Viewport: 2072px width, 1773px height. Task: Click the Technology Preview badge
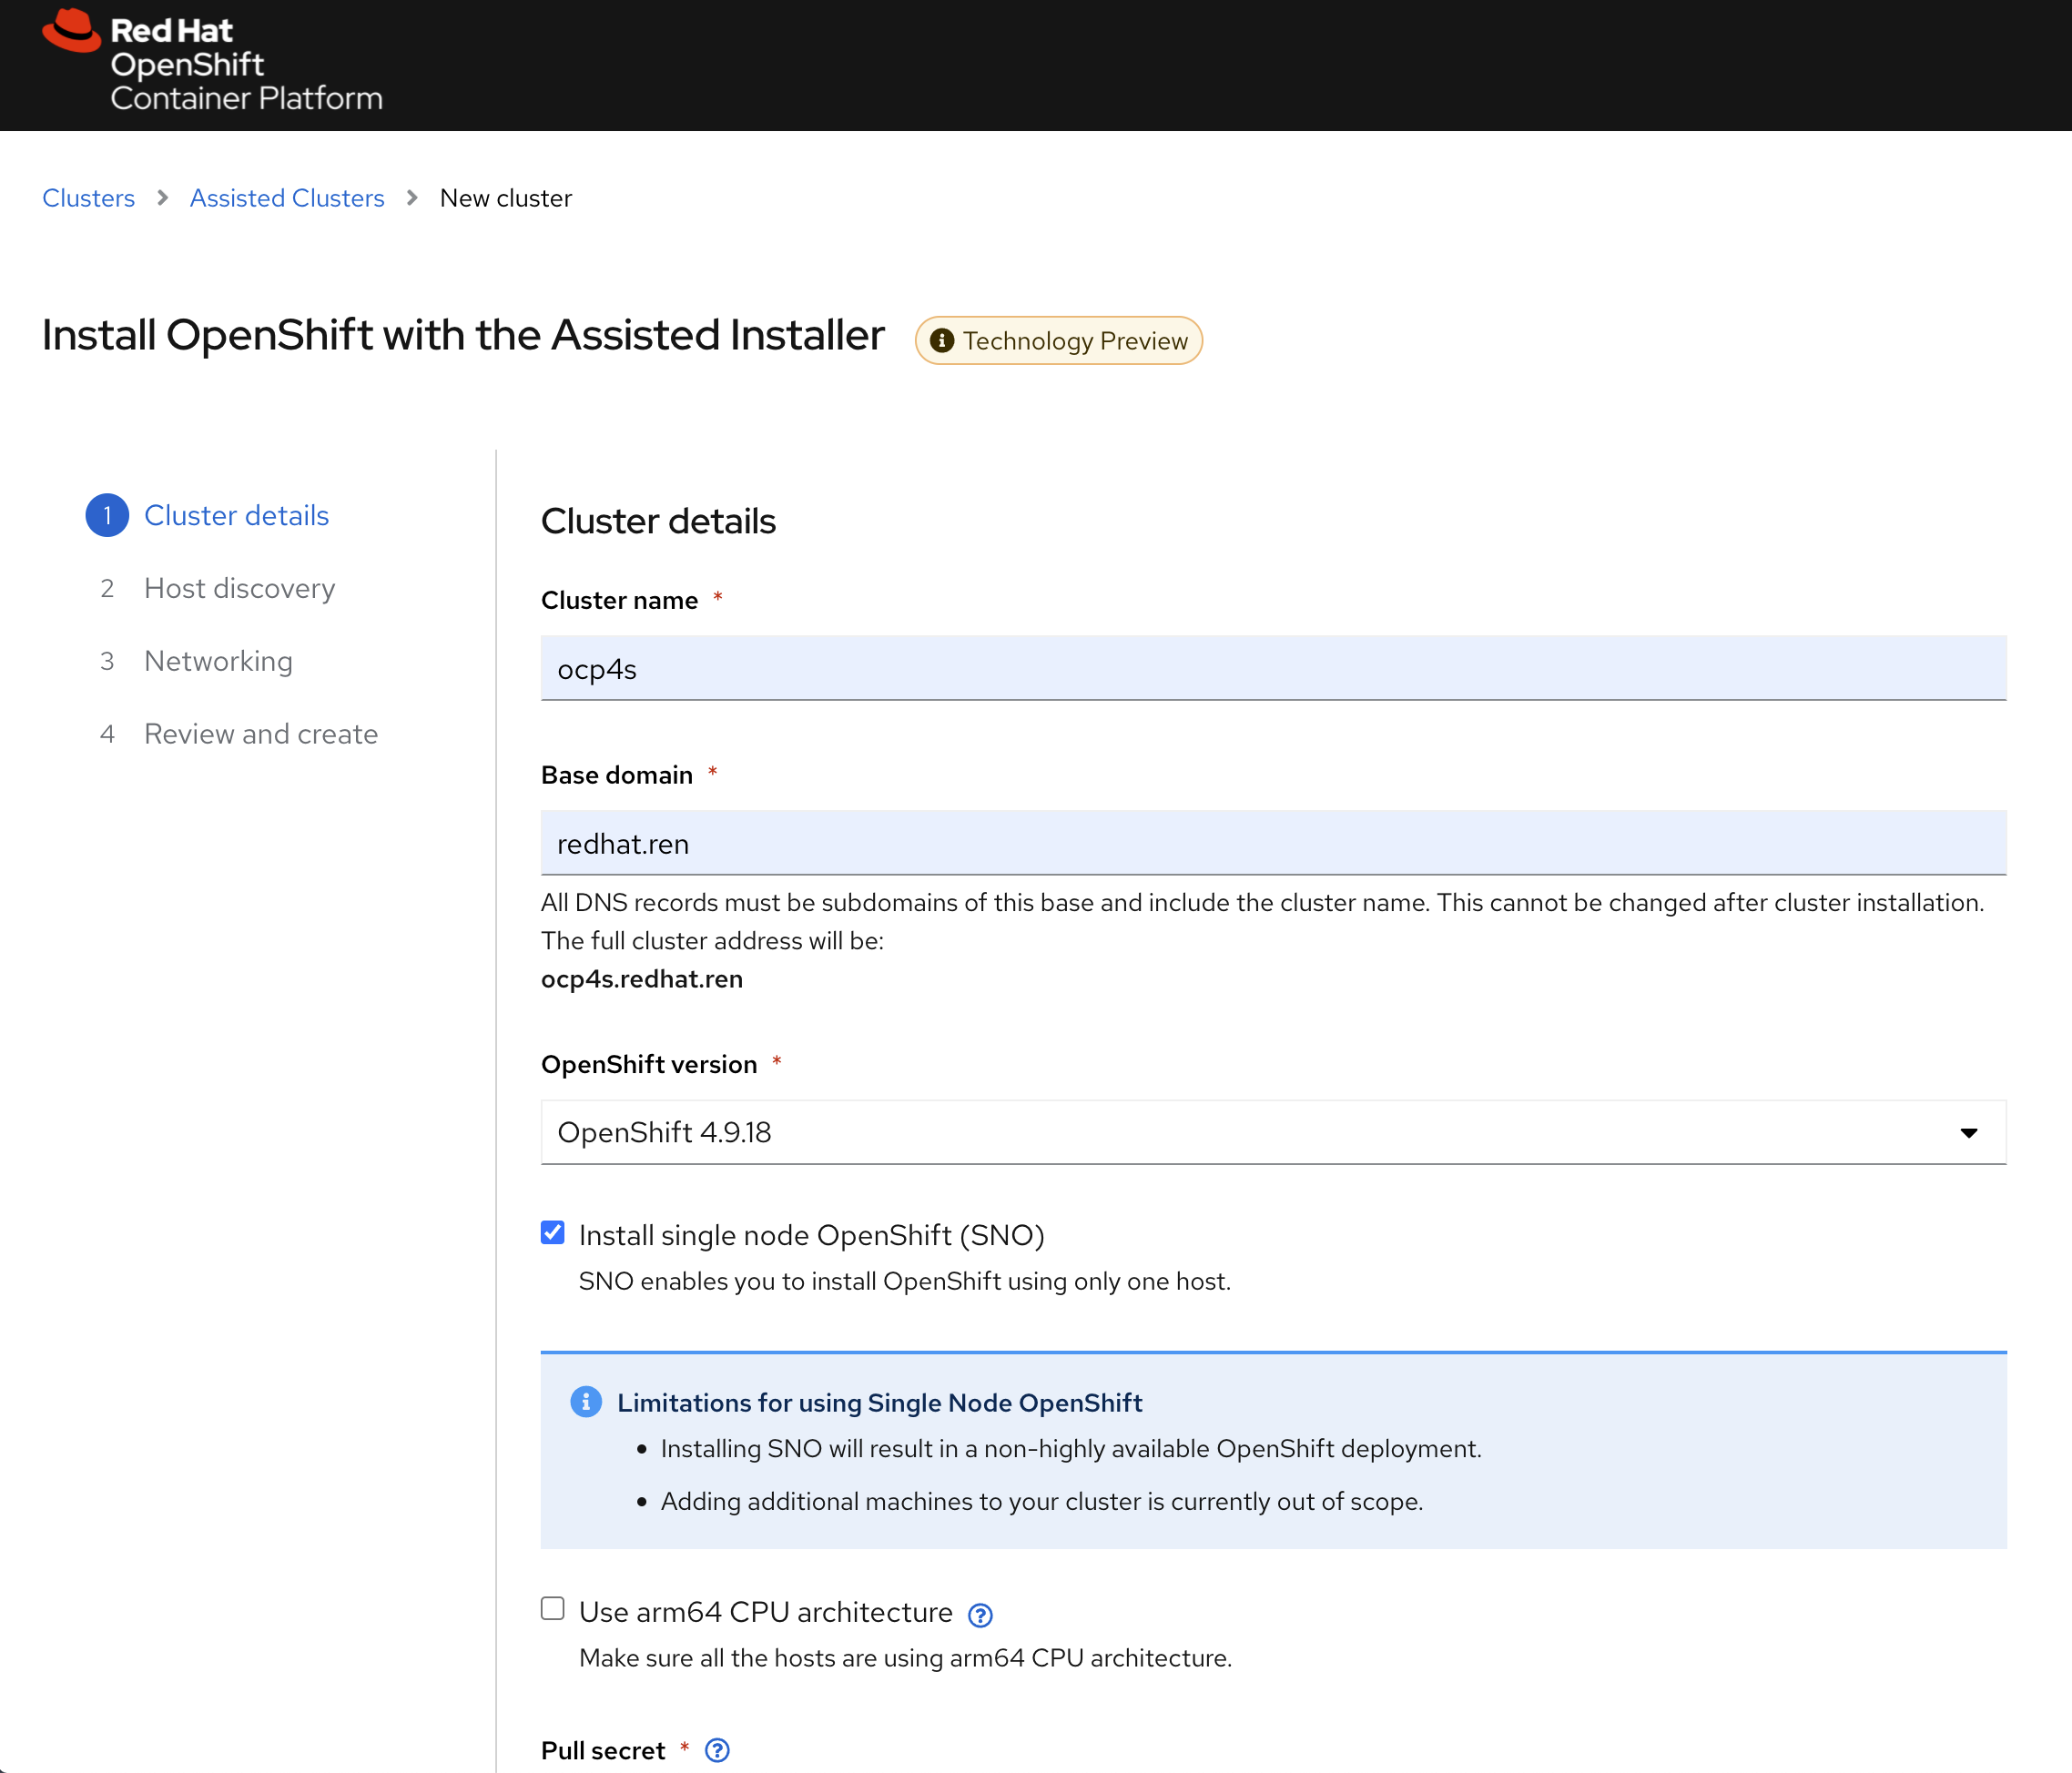pyautogui.click(x=1074, y=341)
